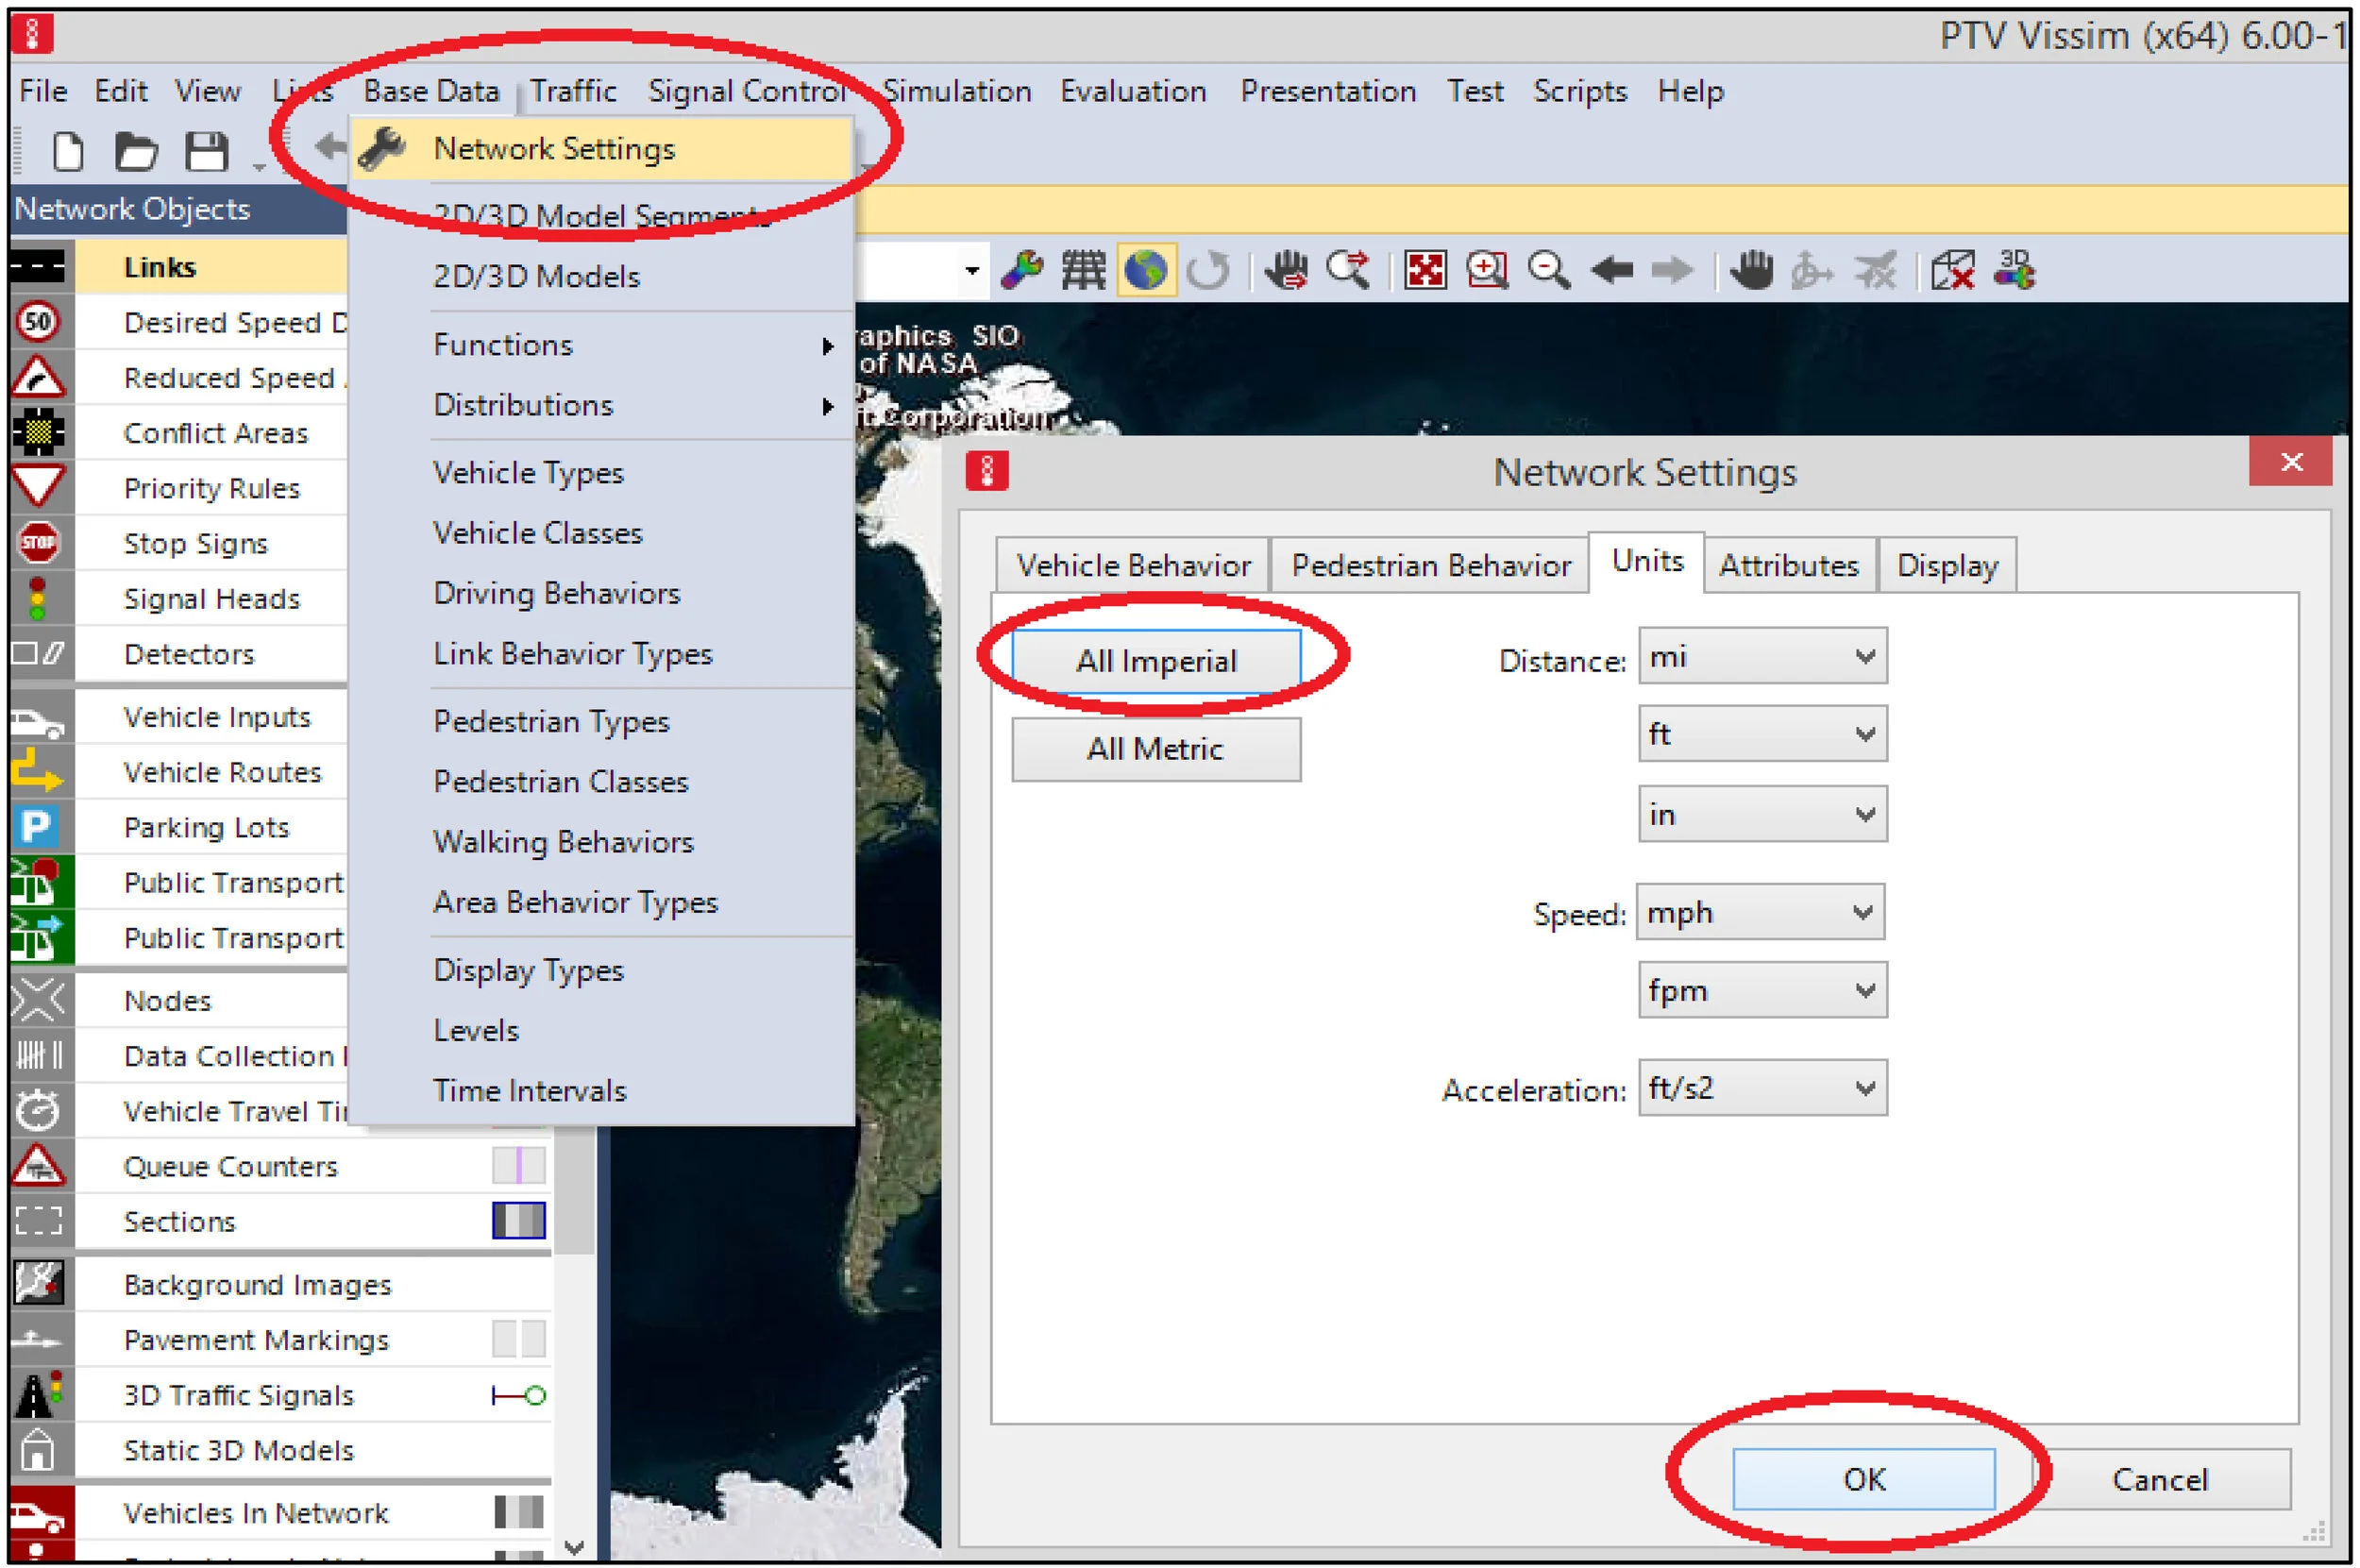Viewport: 2360px width, 1568px height.
Task: Confirm with the OK button
Action: (1863, 1478)
